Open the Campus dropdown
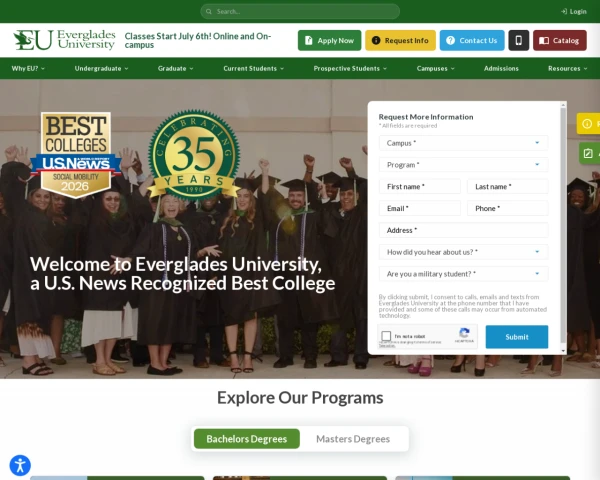Viewport: 600px width, 480px height. tap(463, 143)
